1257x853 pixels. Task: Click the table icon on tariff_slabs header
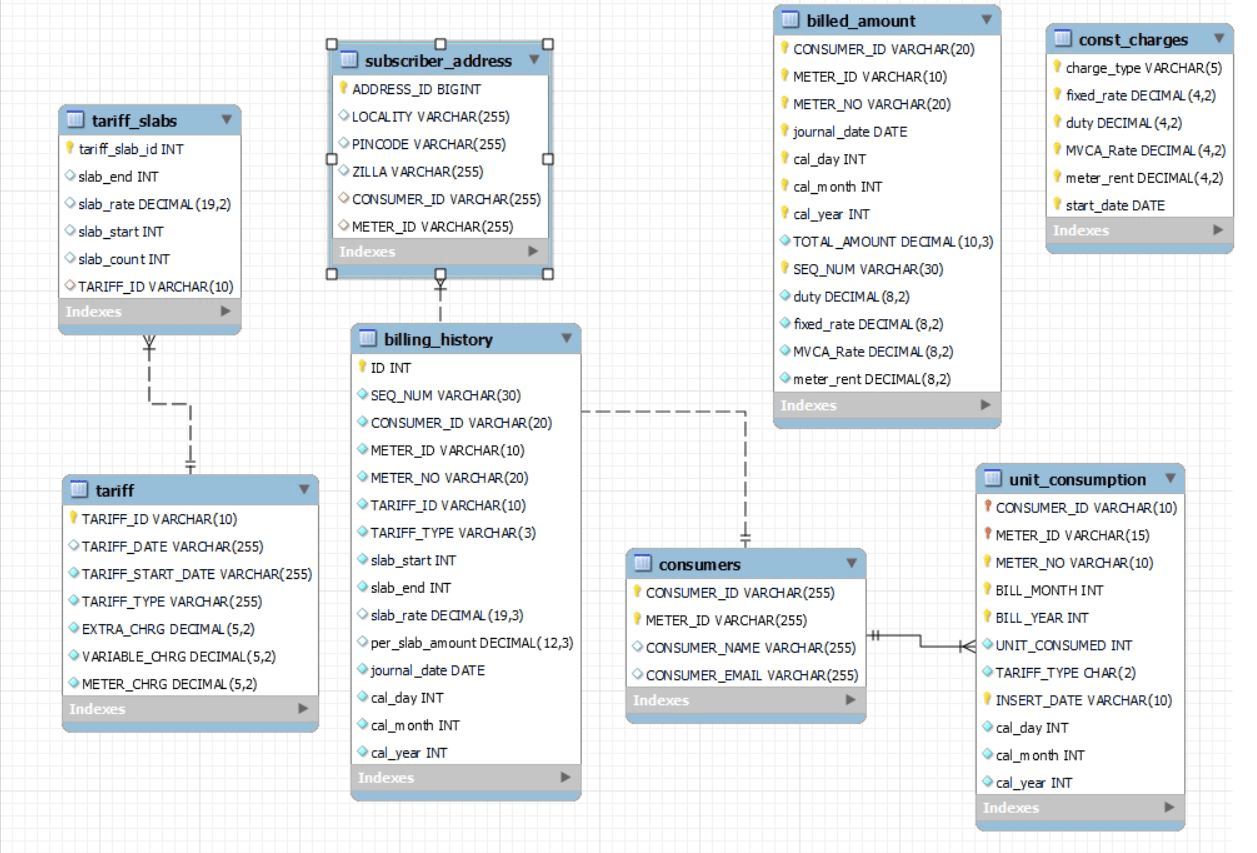click(73, 121)
